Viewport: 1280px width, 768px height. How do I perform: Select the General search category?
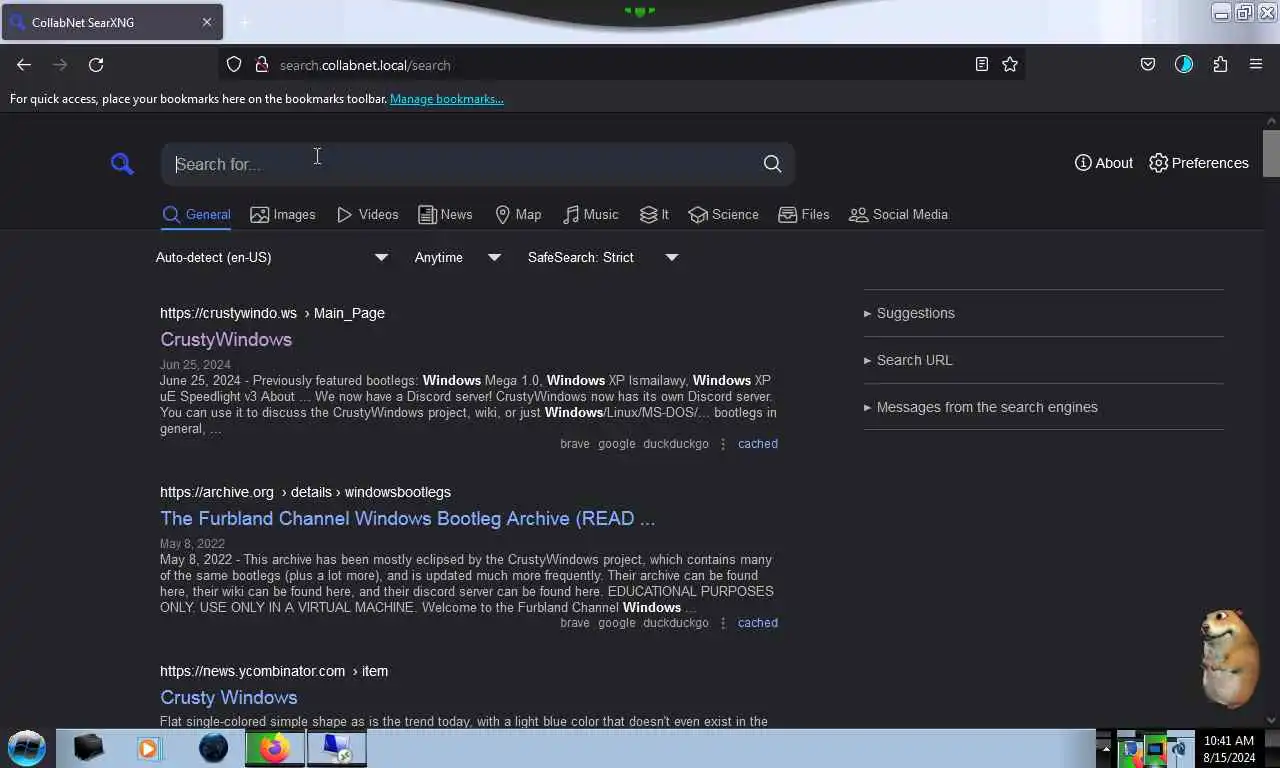click(197, 215)
